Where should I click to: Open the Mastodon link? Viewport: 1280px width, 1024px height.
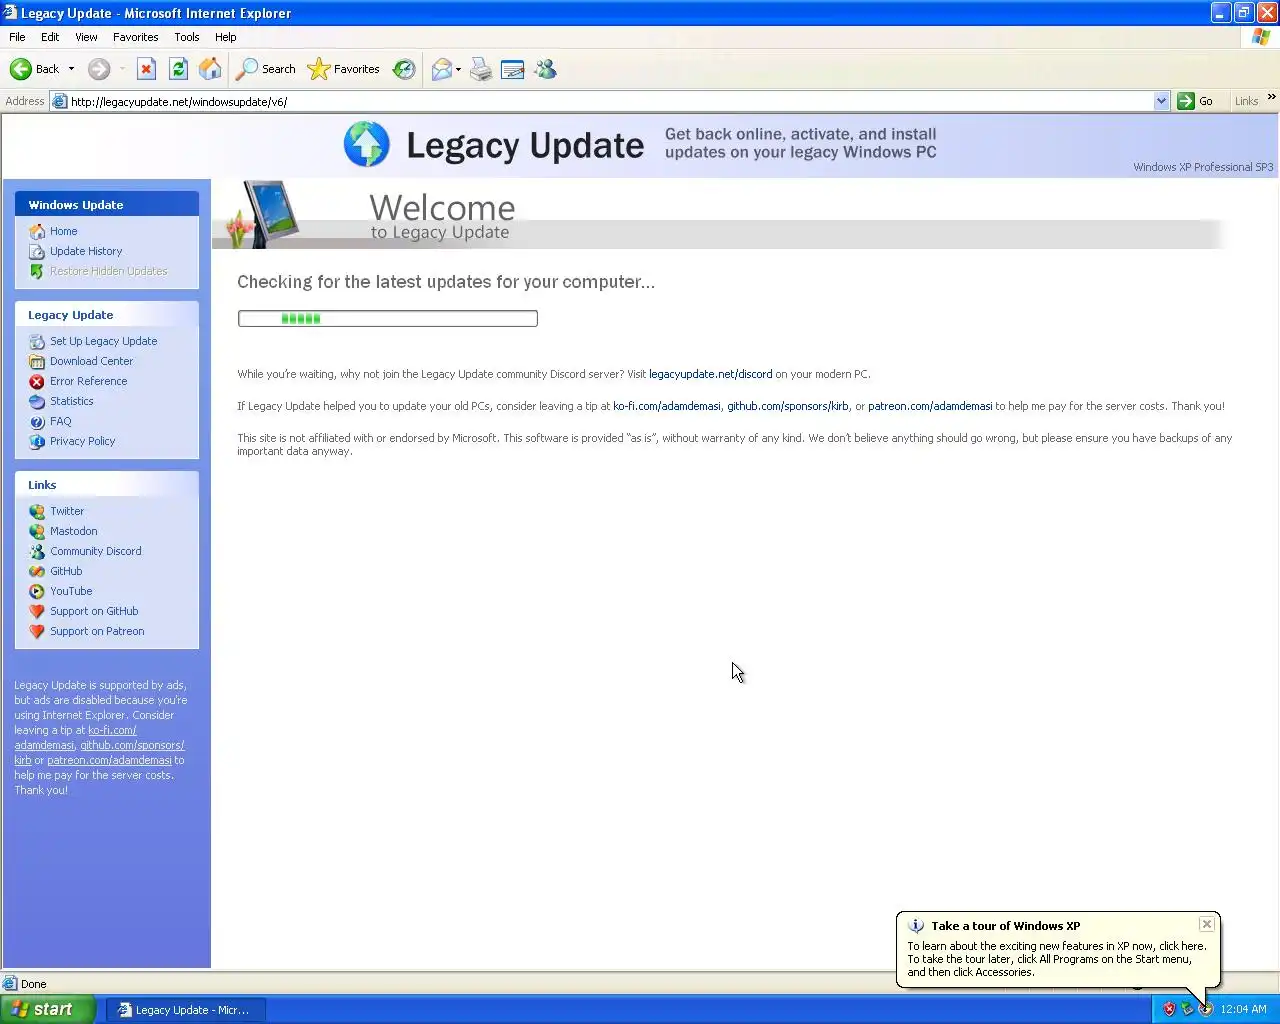click(x=74, y=531)
